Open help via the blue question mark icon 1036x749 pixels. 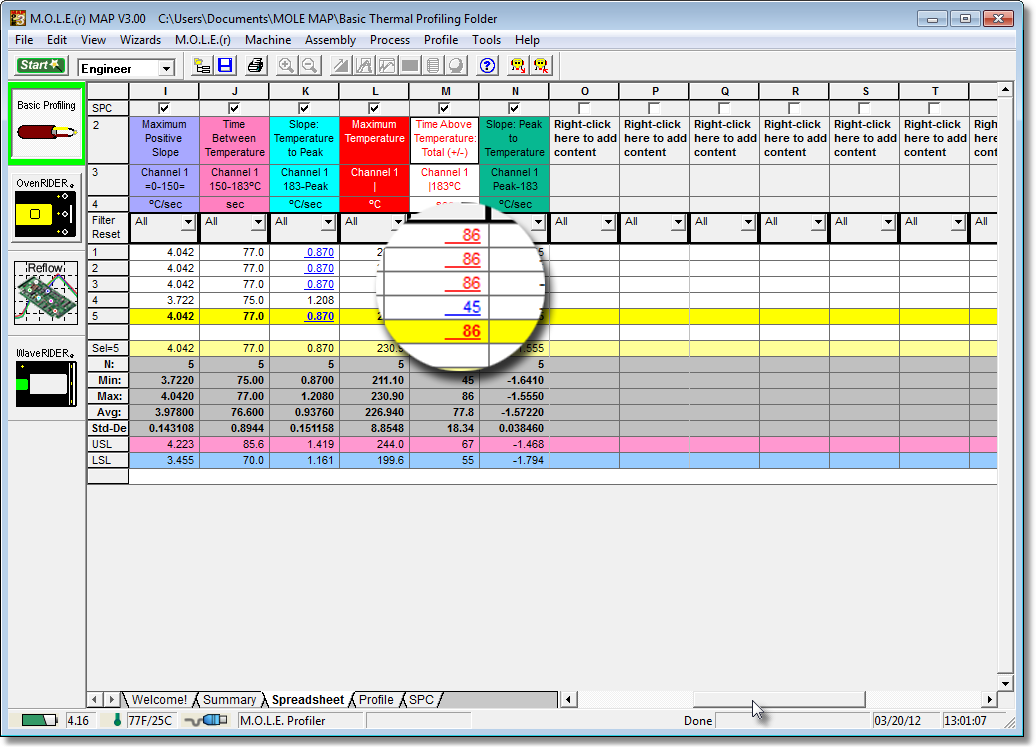488,65
